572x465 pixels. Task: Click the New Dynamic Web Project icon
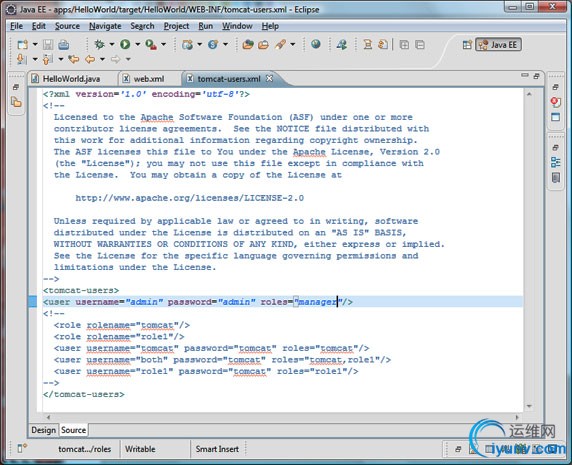click(188, 44)
